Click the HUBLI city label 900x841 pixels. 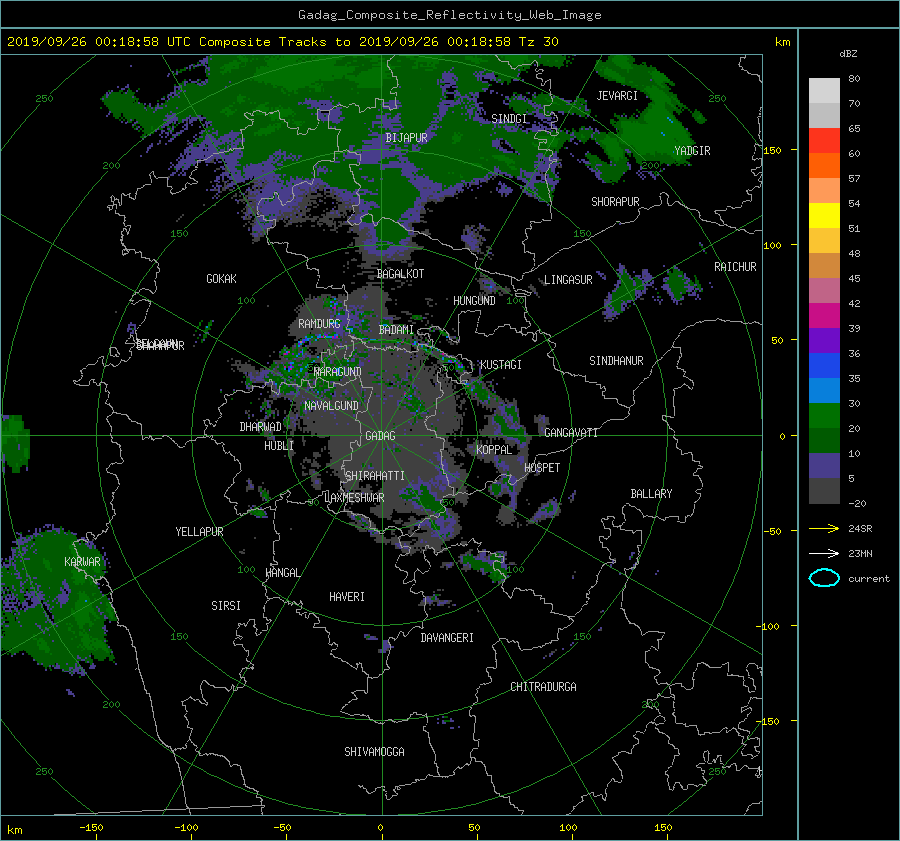click(x=279, y=445)
